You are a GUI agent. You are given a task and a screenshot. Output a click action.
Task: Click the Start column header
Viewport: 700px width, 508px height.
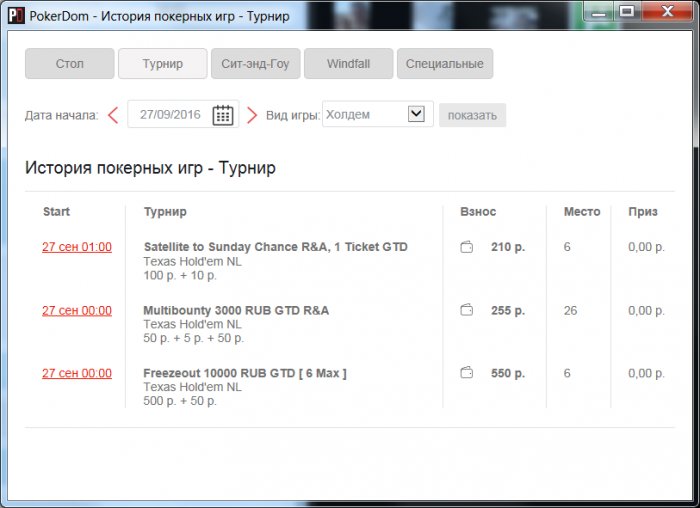click(x=56, y=212)
